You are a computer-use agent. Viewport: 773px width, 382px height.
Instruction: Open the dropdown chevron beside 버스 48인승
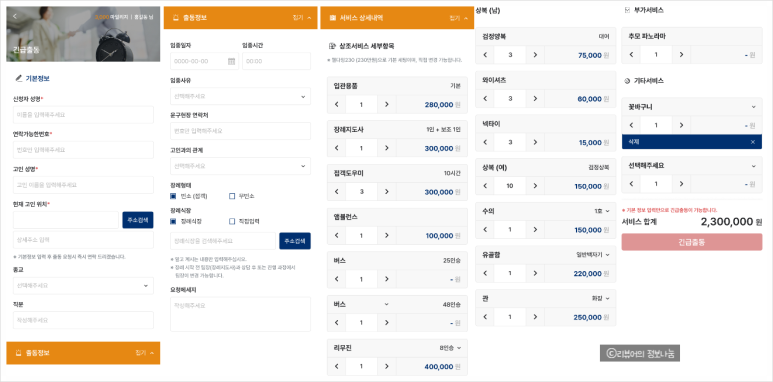(x=387, y=304)
